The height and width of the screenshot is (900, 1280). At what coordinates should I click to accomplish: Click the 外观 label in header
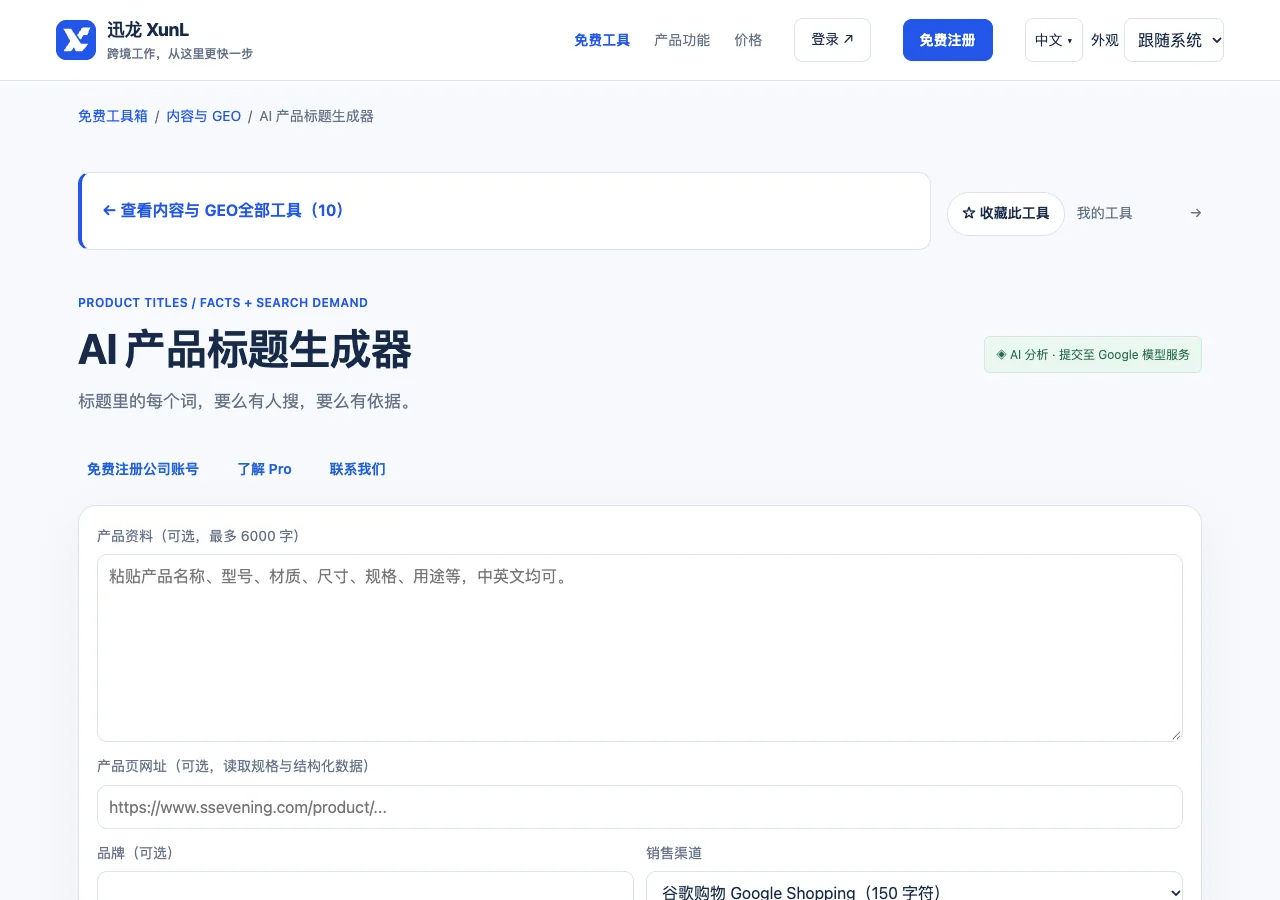(1105, 40)
